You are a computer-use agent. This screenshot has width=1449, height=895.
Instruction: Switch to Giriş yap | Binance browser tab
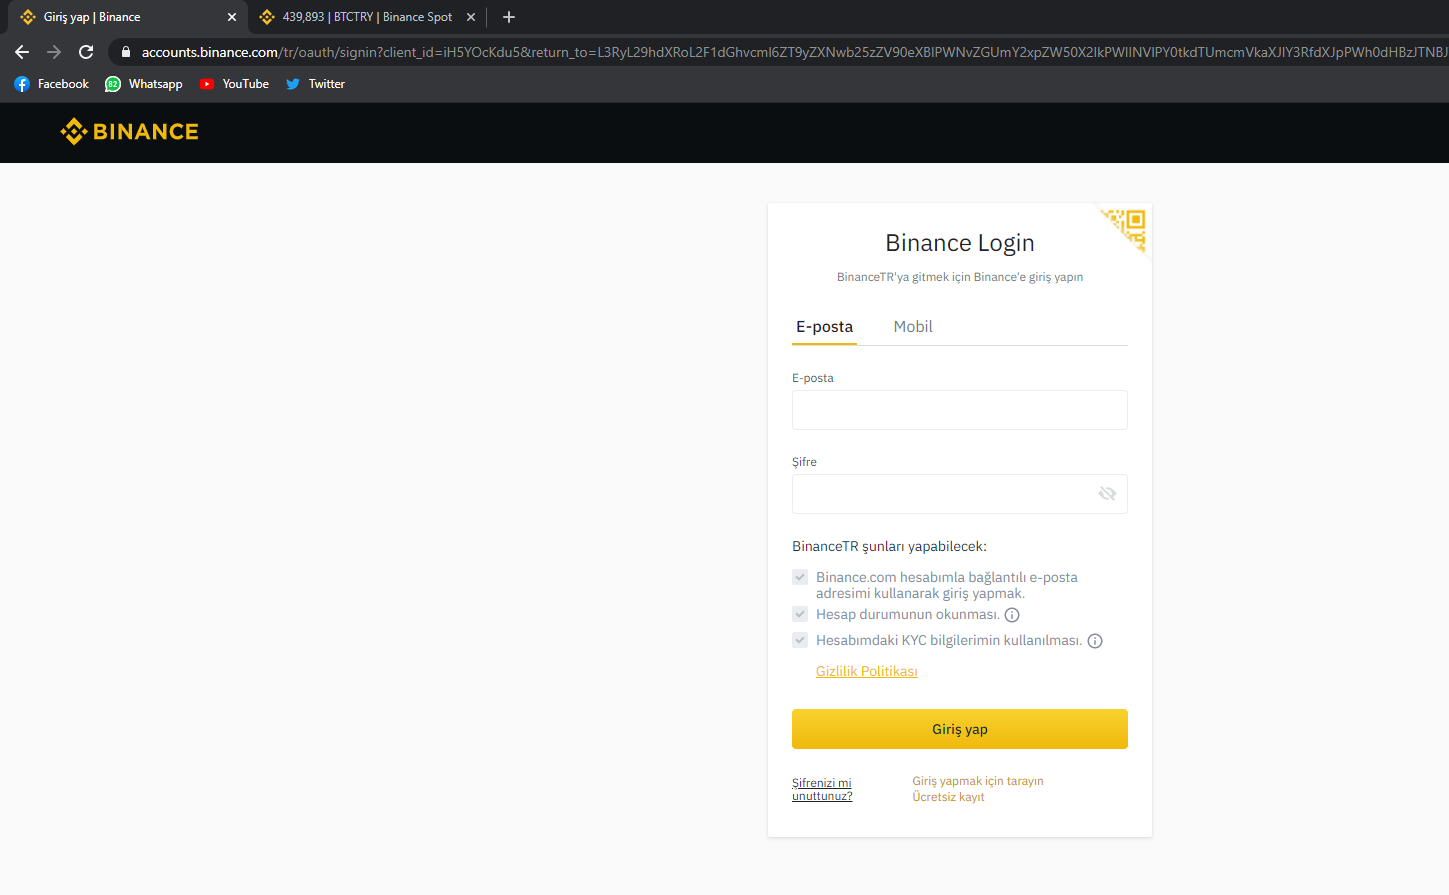click(x=126, y=17)
